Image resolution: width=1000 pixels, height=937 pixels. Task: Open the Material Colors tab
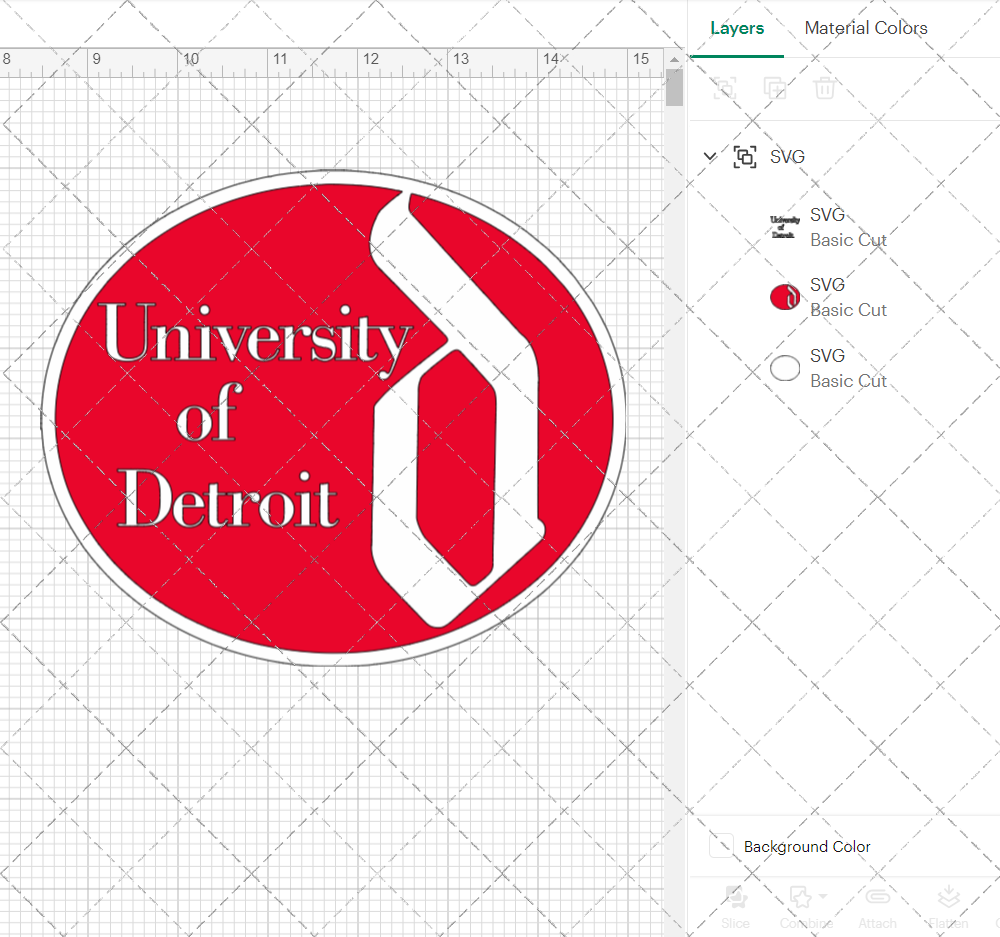click(x=865, y=28)
